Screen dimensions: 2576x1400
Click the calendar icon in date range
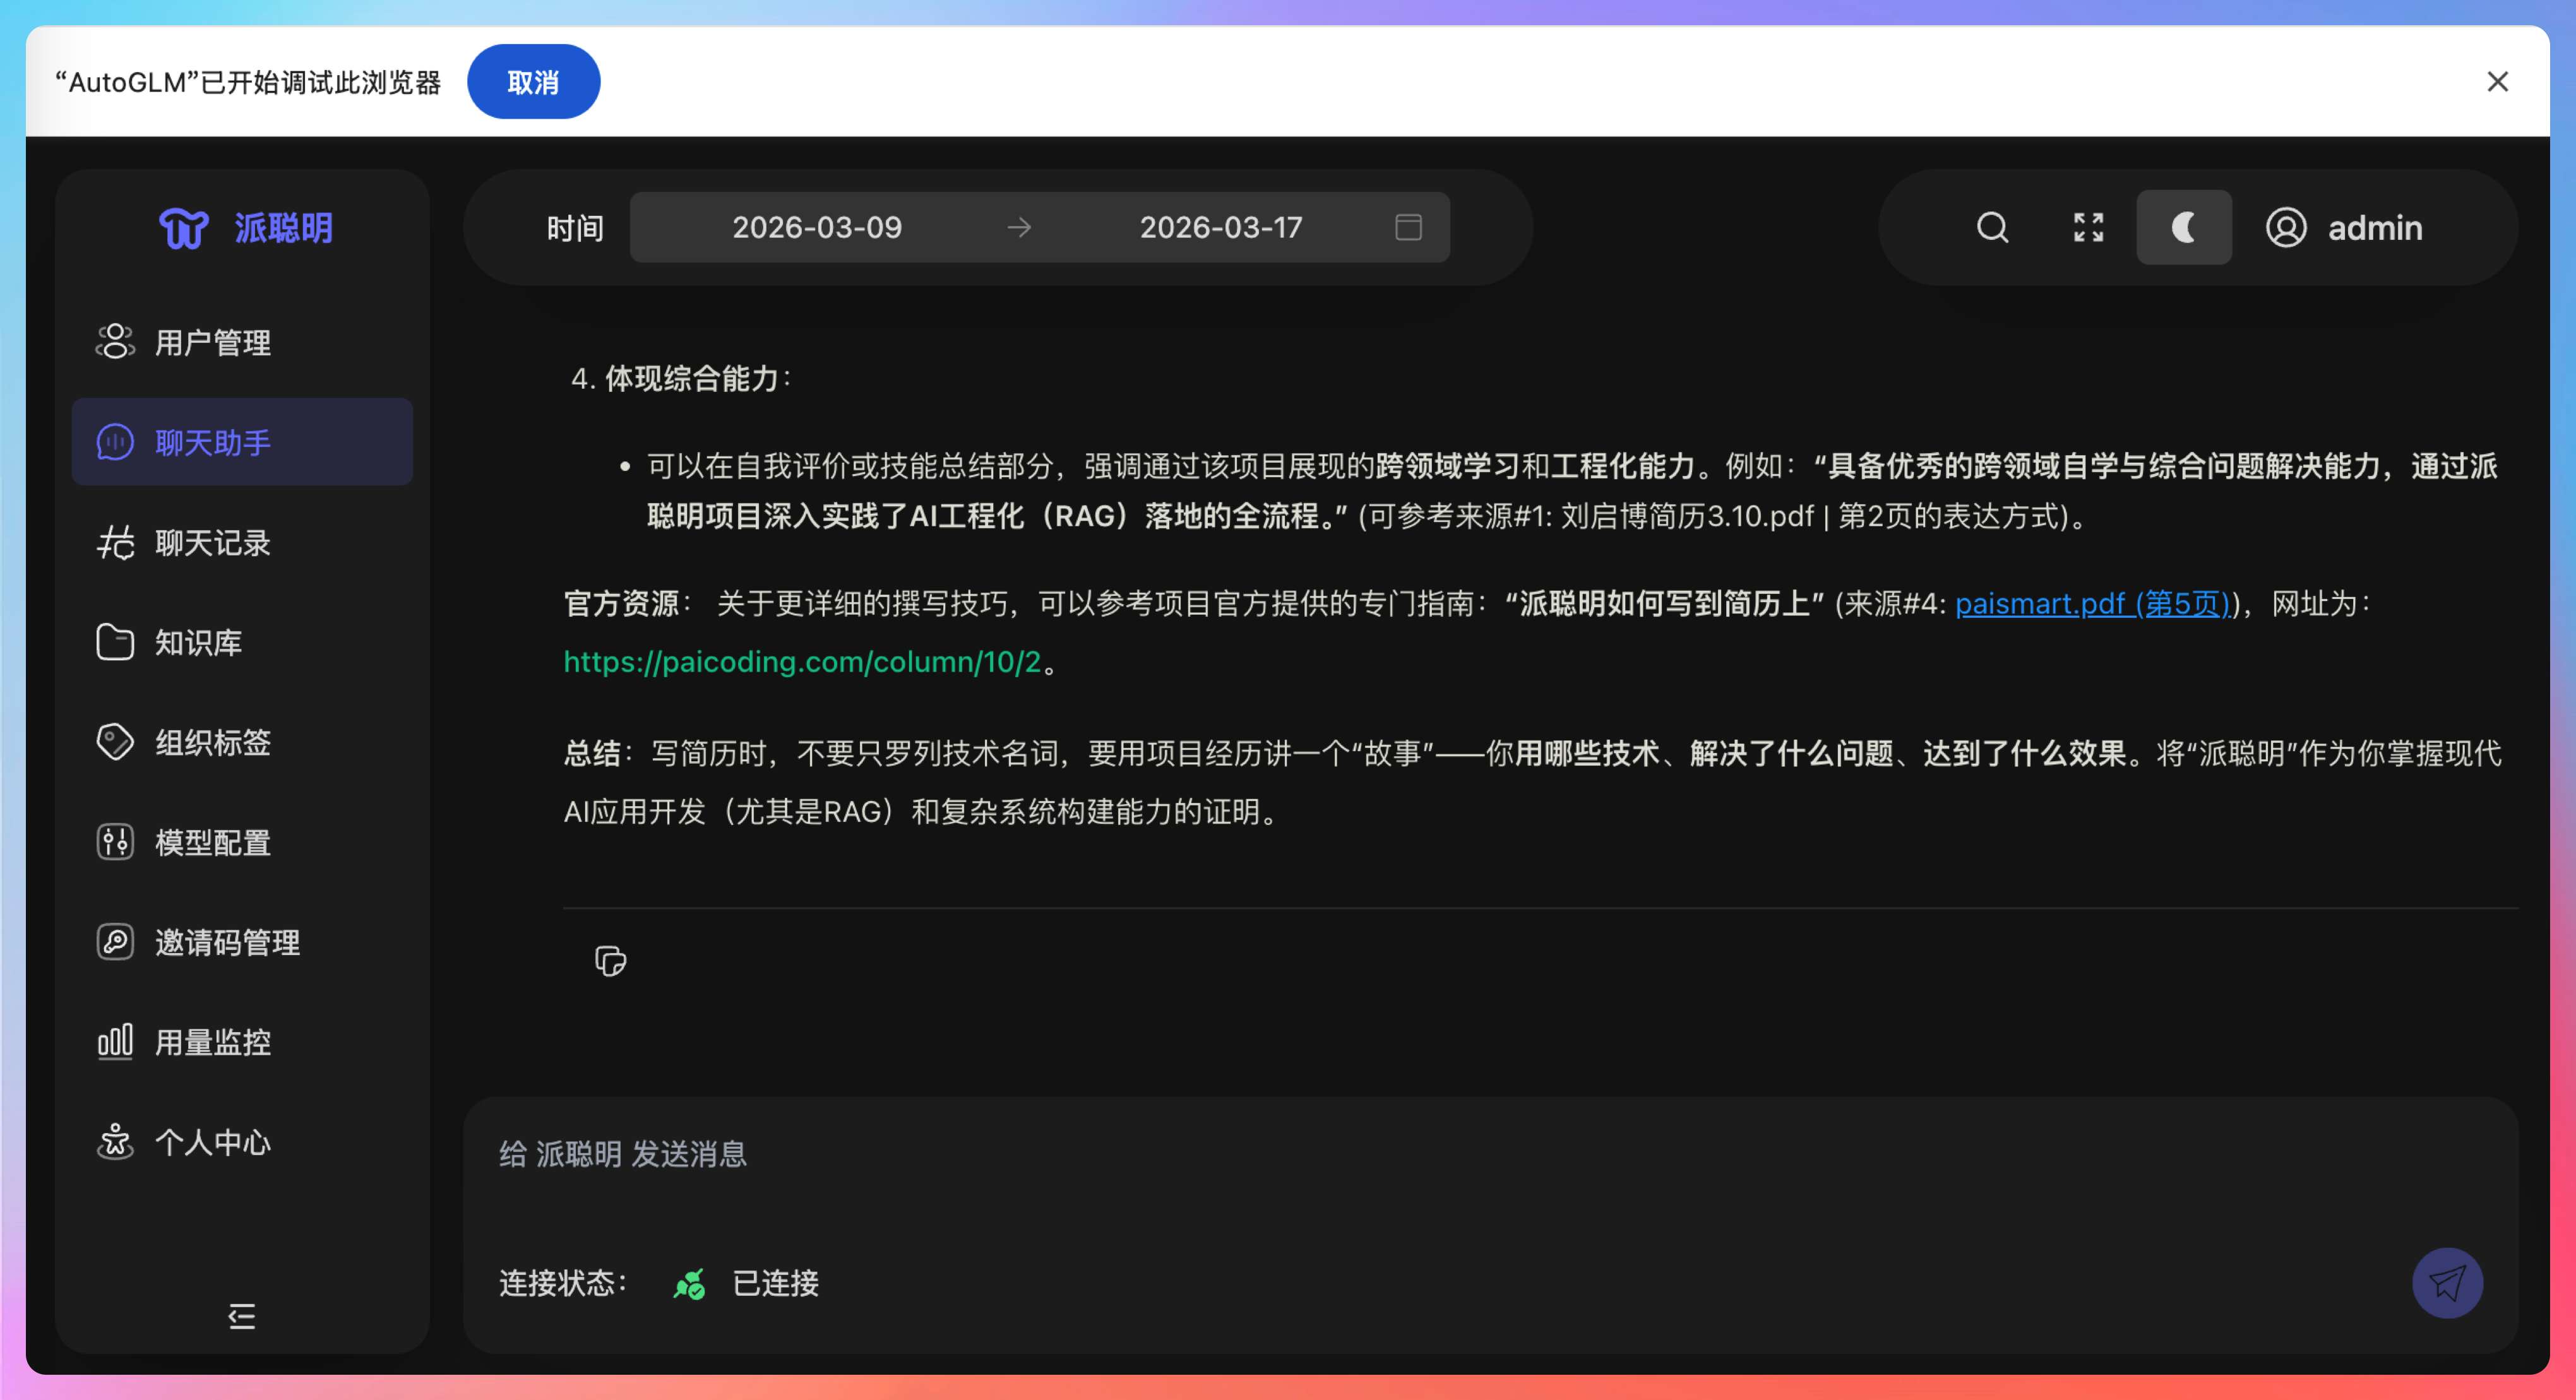point(1408,228)
